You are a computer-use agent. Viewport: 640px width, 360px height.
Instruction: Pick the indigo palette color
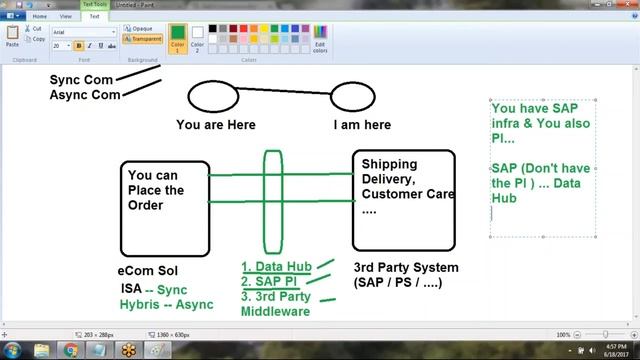(295, 29)
